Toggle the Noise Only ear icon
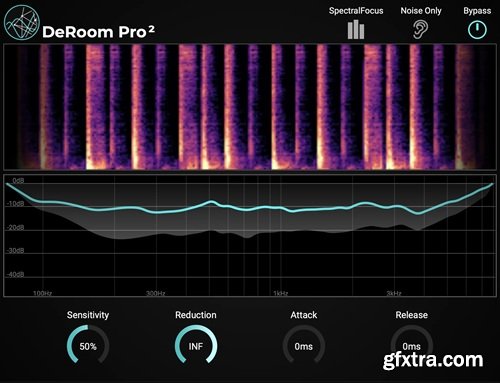The width and height of the screenshot is (500, 383). click(x=421, y=29)
